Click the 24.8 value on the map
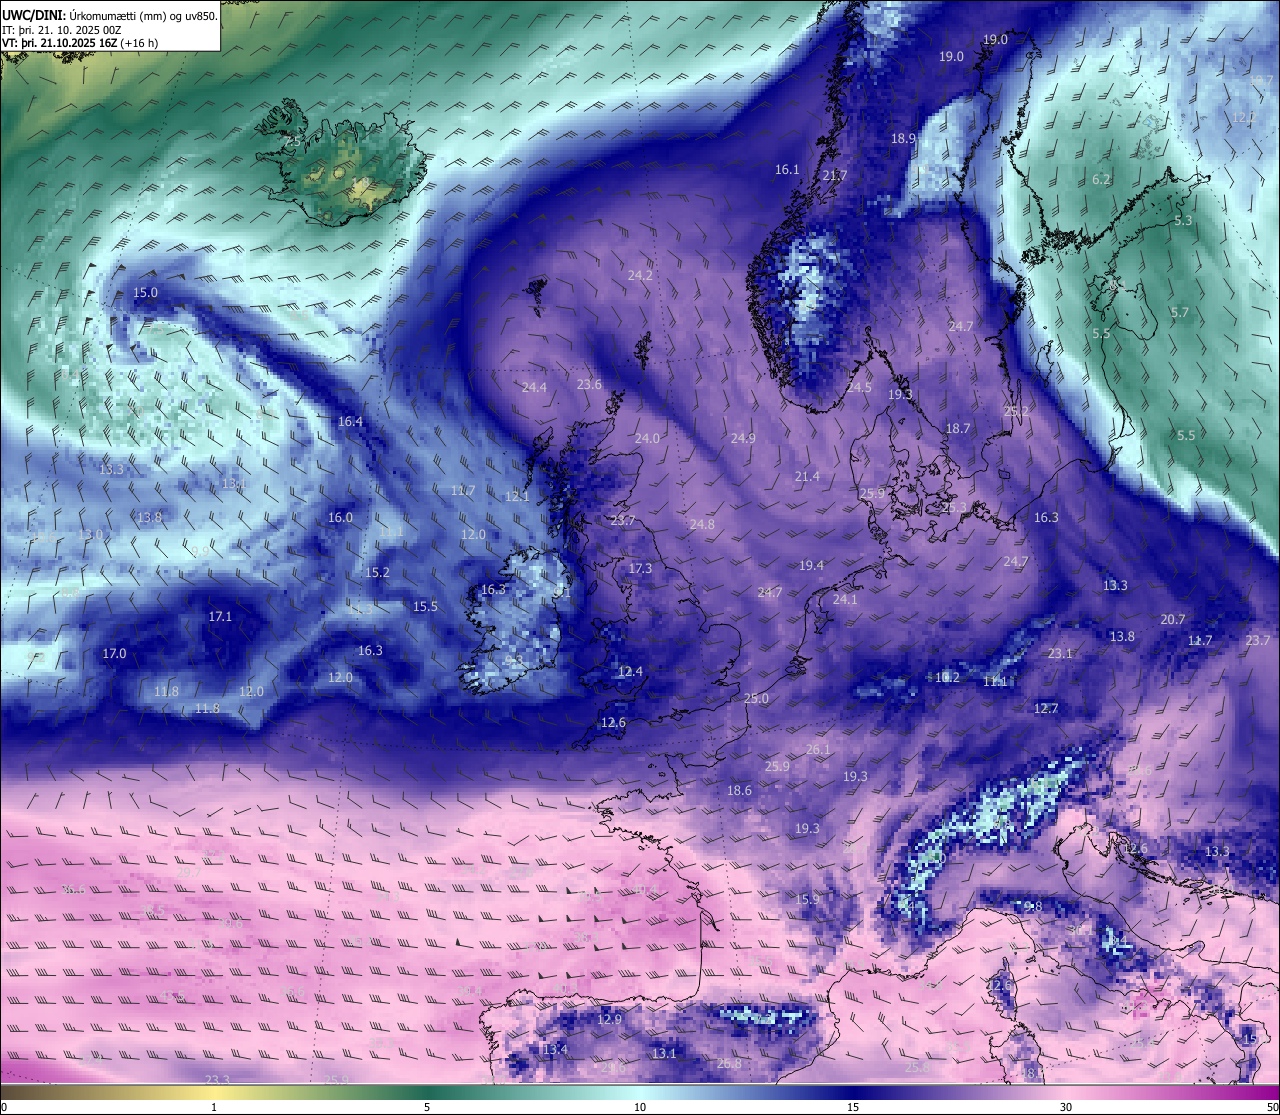This screenshot has width=1280, height=1115. tap(702, 525)
